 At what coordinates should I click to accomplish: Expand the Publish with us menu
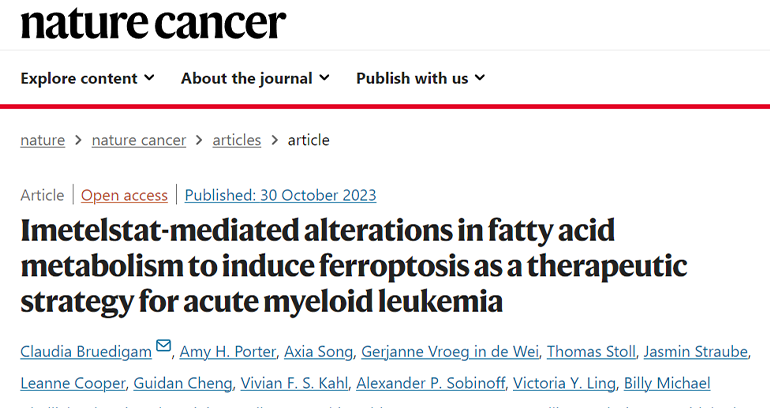pyautogui.click(x=420, y=78)
